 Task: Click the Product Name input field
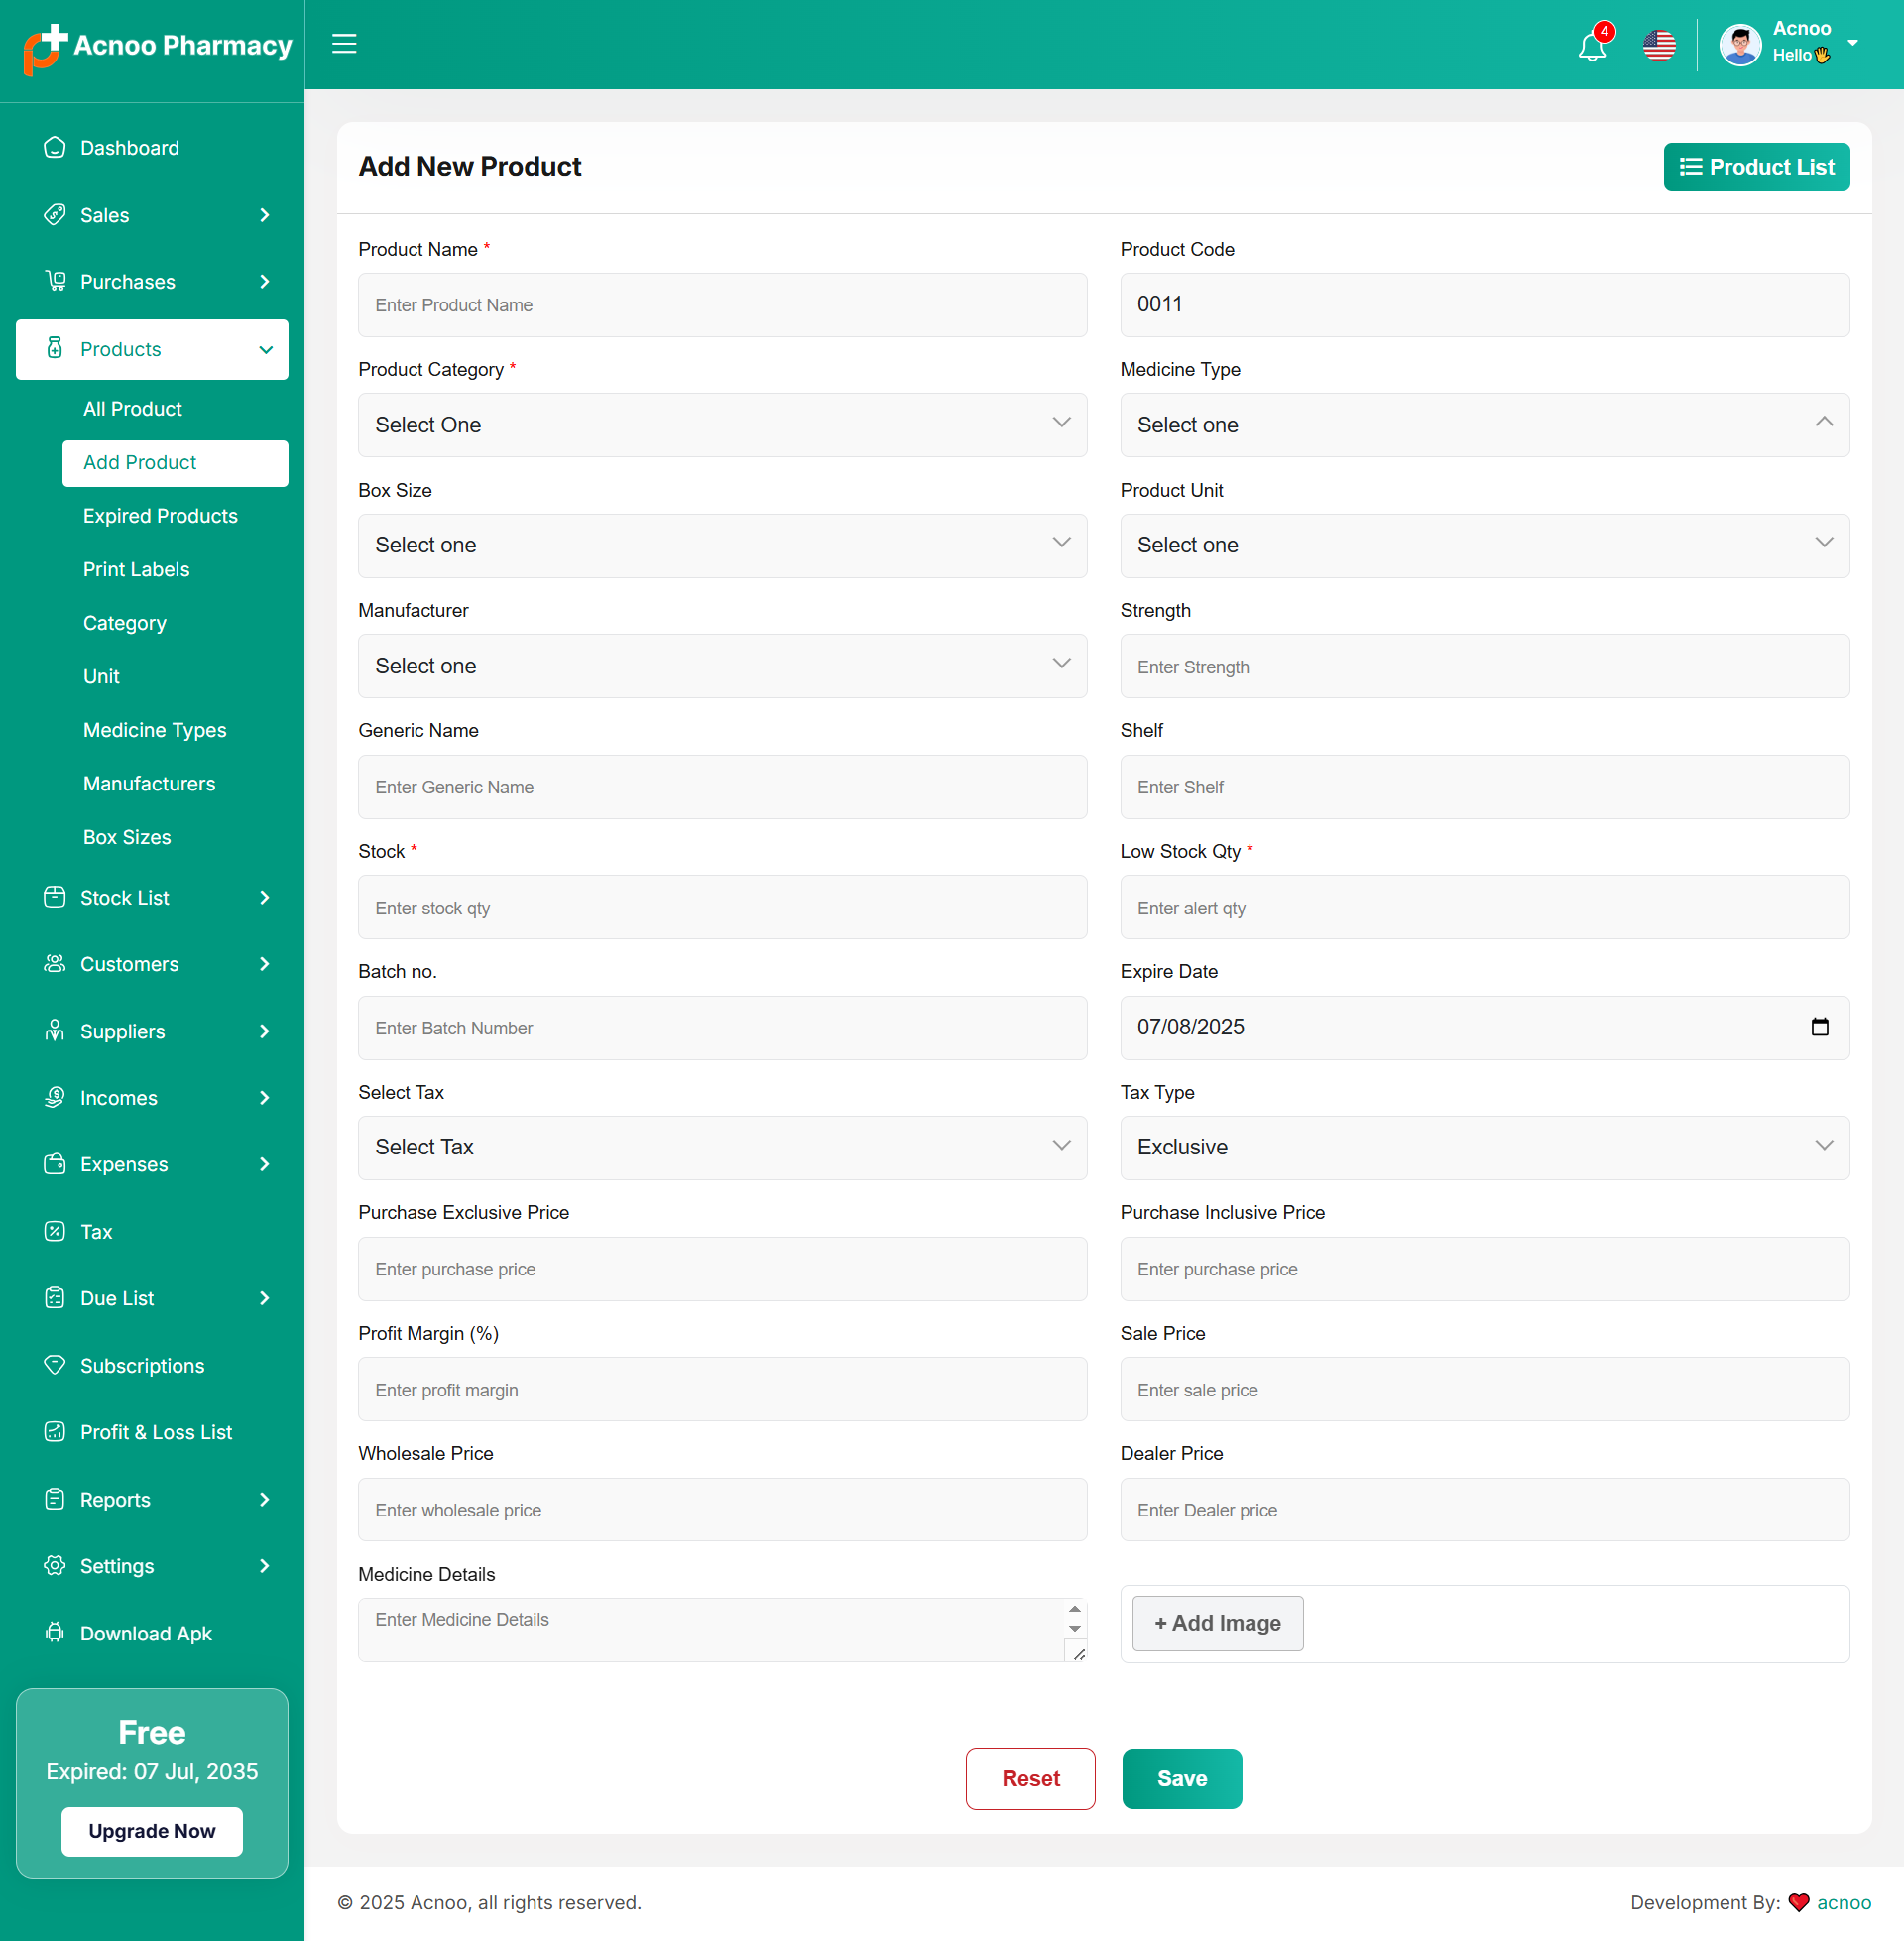click(722, 305)
